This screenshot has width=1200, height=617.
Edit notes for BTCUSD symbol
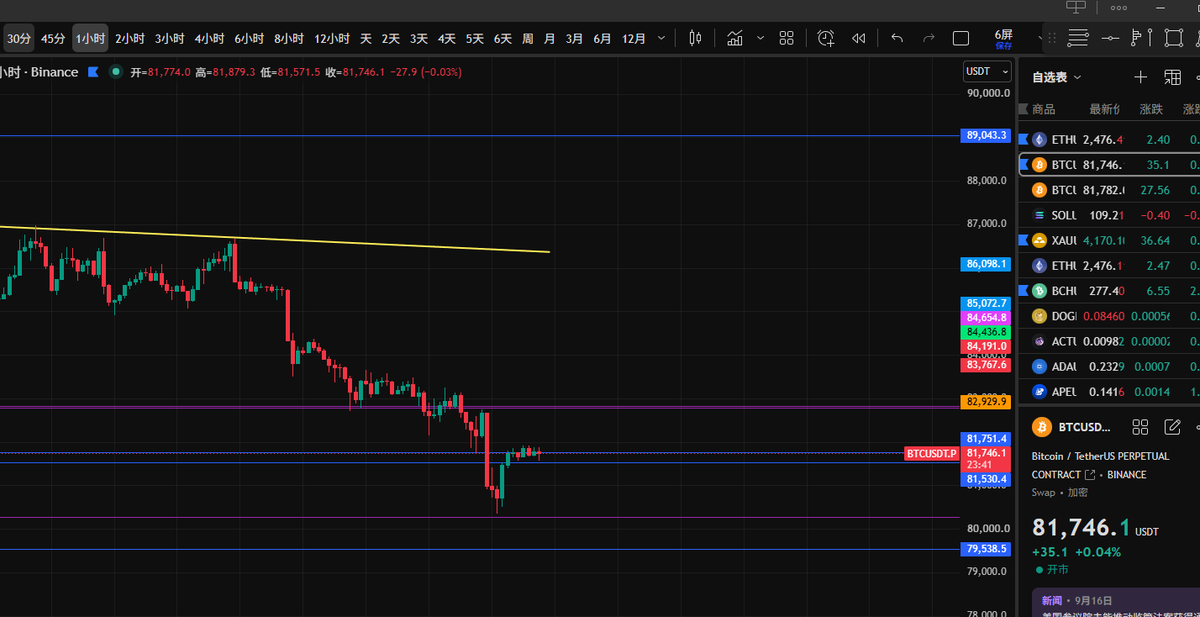click(x=1173, y=427)
